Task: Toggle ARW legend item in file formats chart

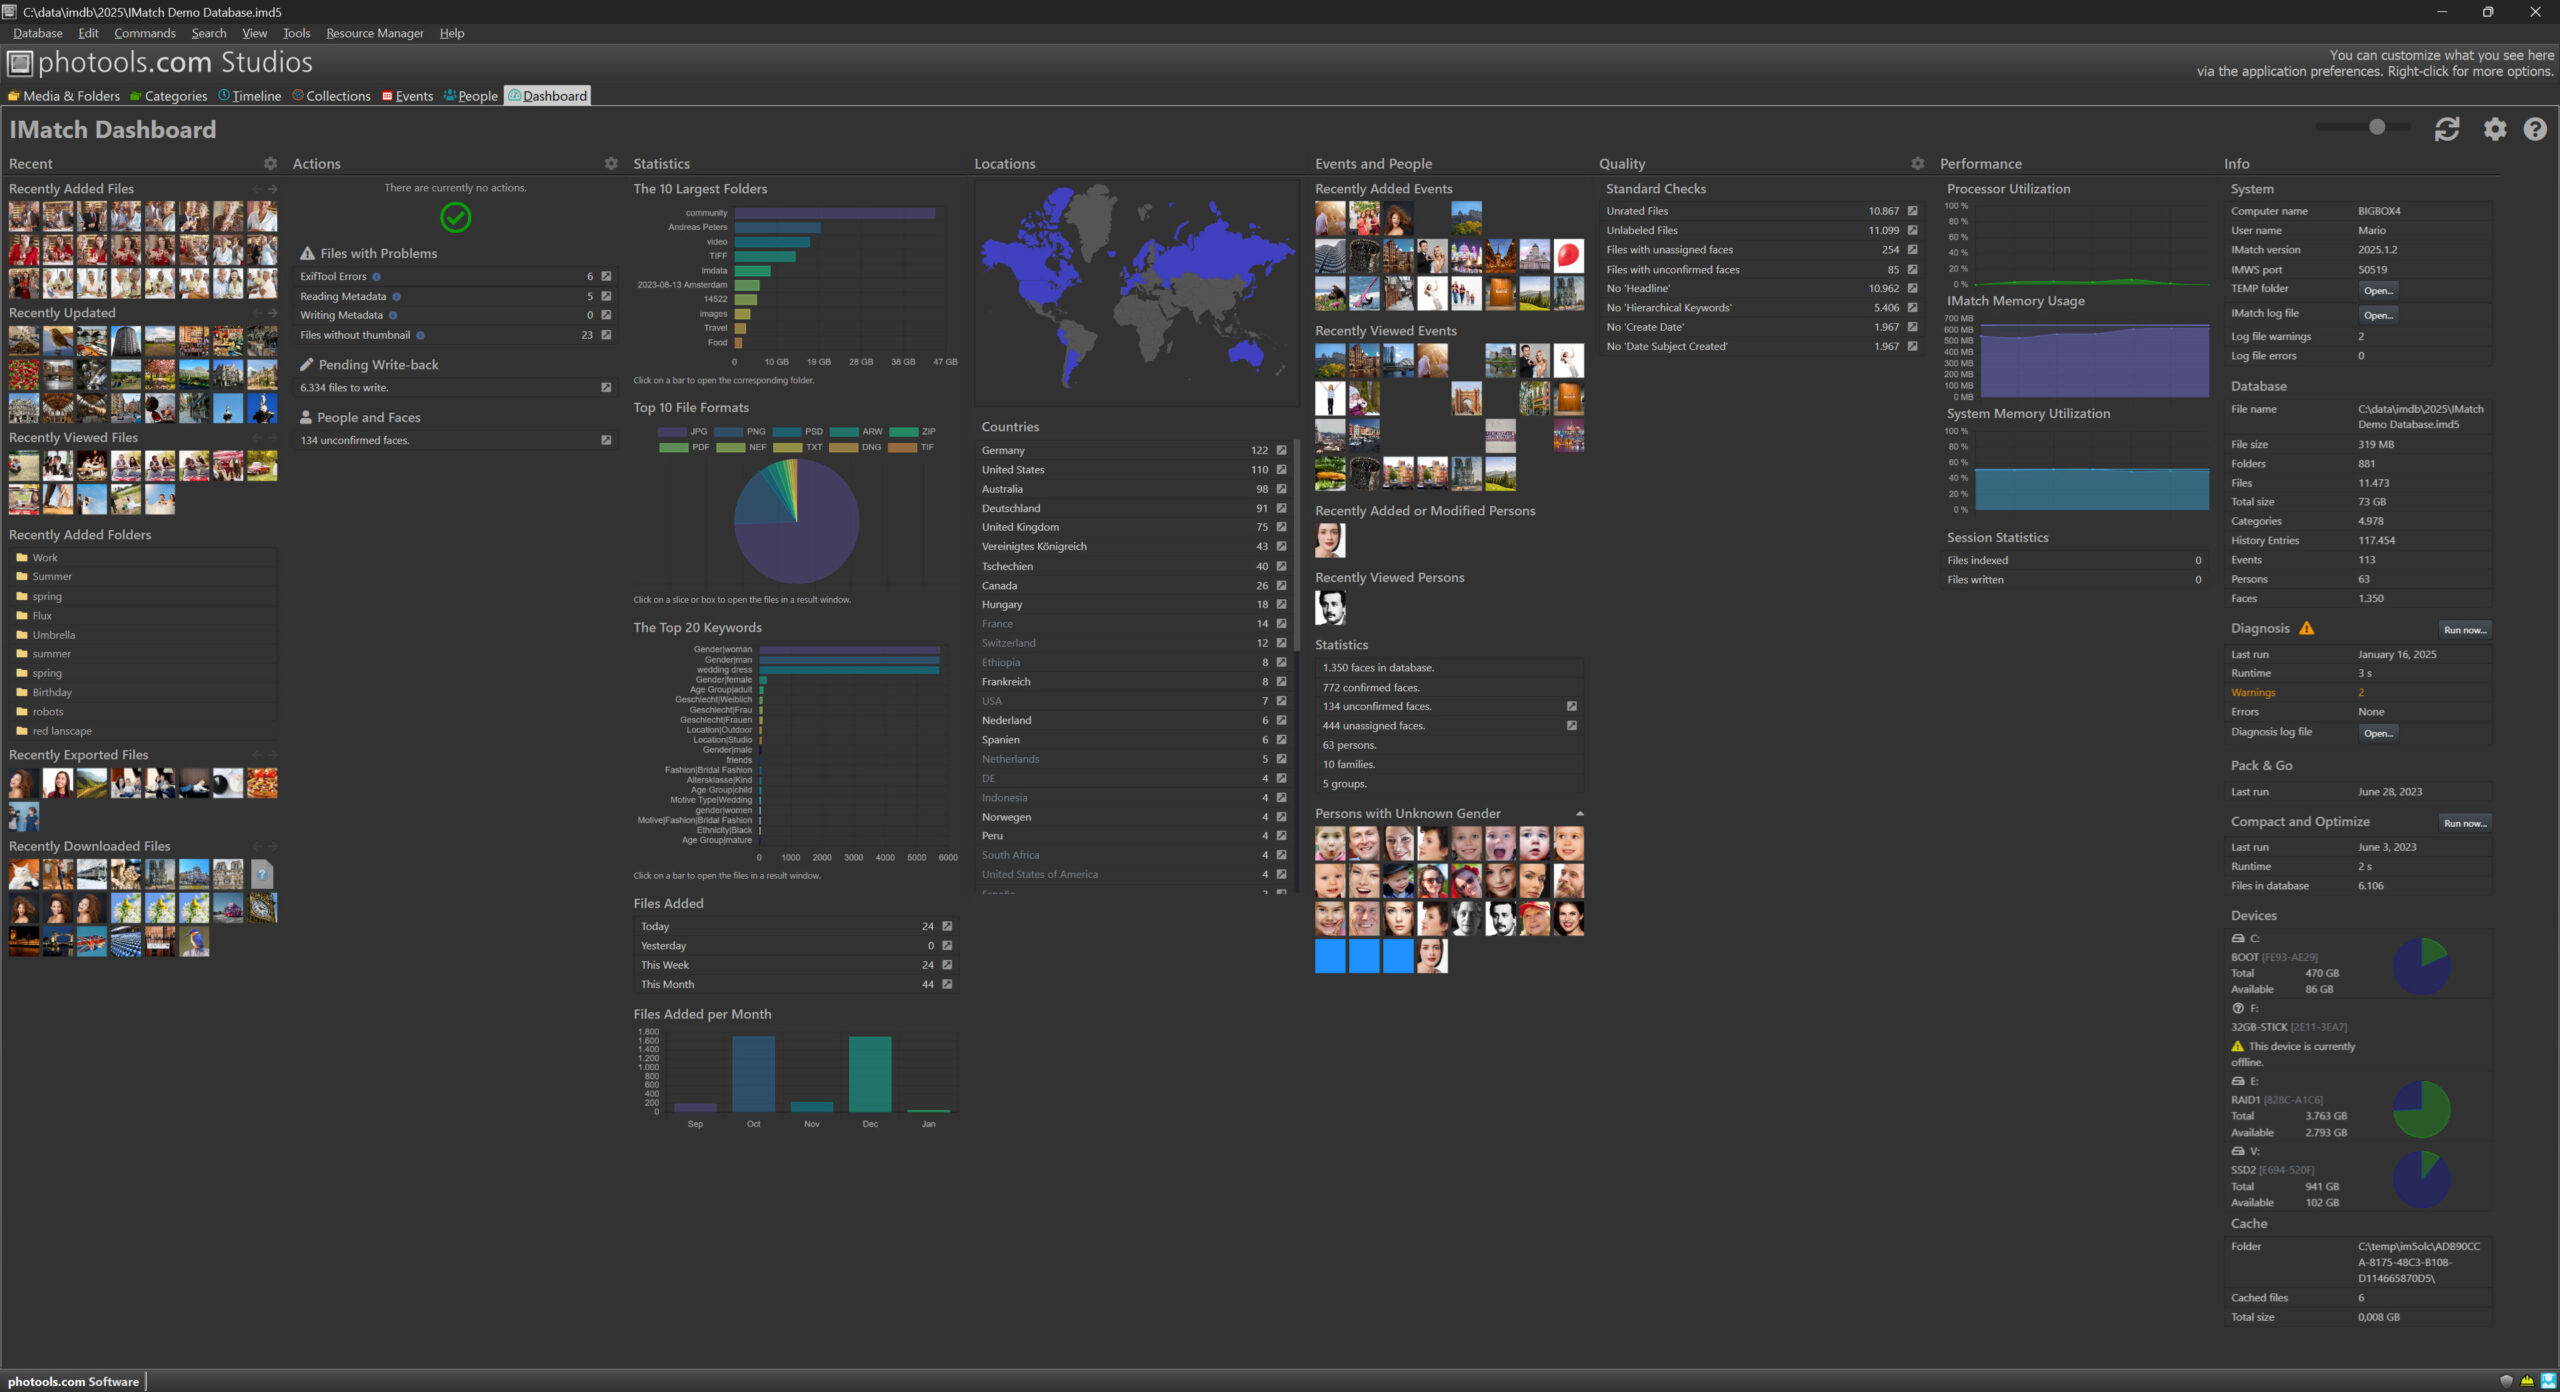Action: pyautogui.click(x=856, y=432)
